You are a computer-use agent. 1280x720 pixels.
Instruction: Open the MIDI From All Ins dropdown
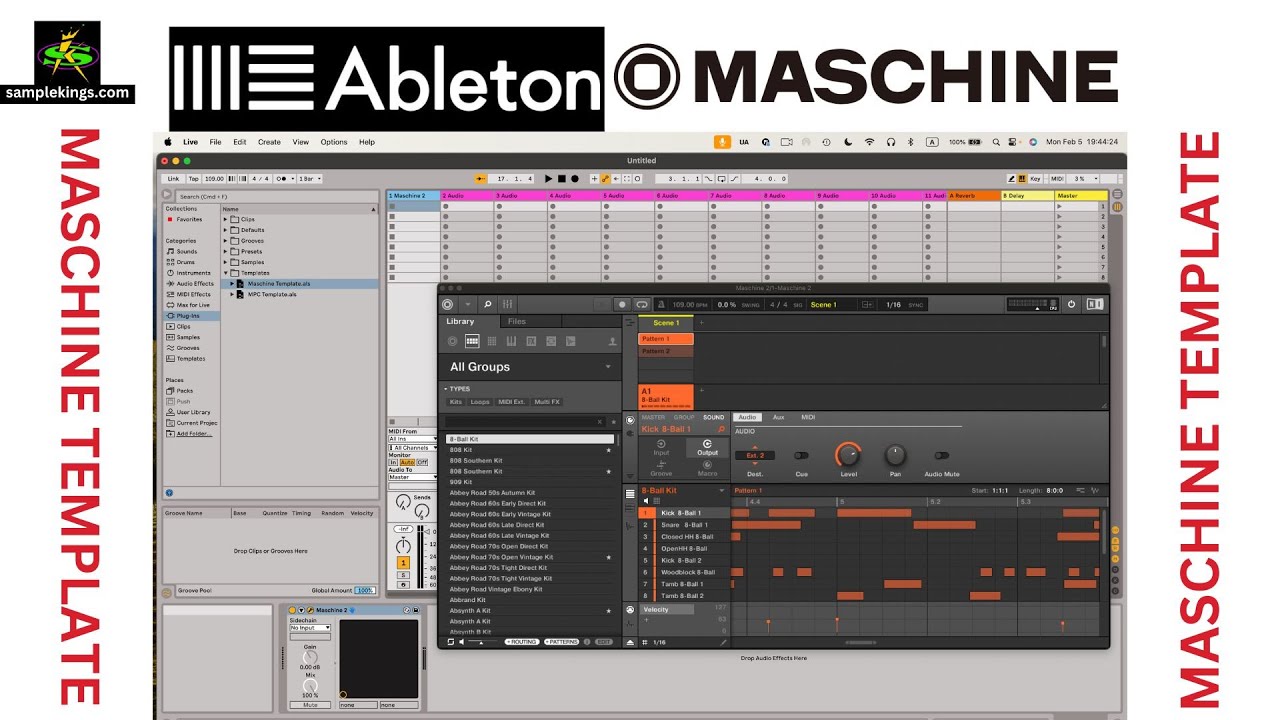tap(412, 439)
